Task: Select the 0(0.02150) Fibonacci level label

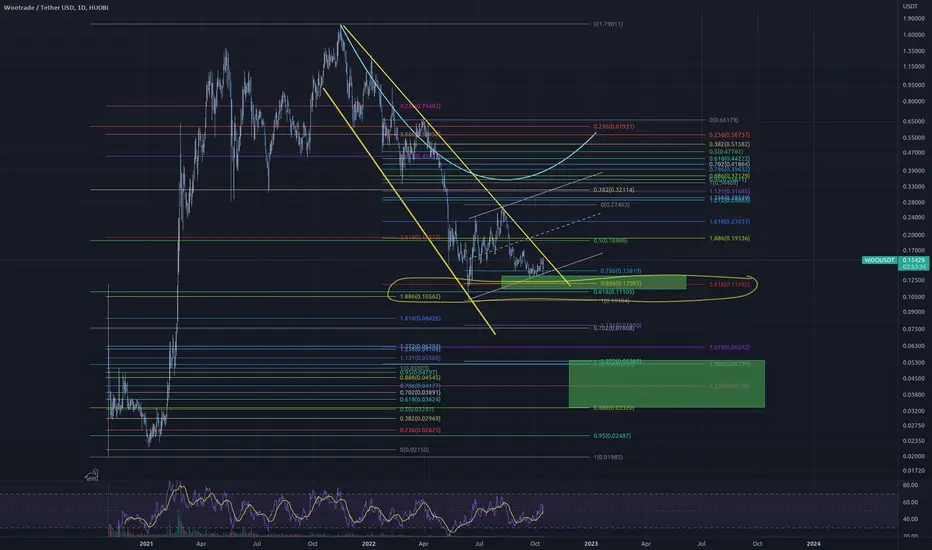Action: pos(414,450)
